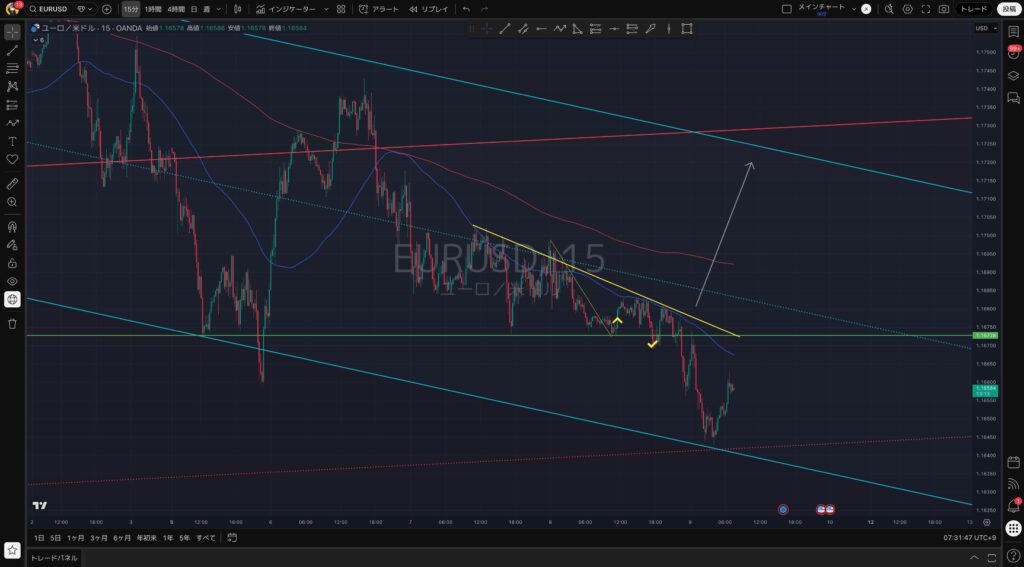Switch to the 1時間 timeframe
The width and height of the screenshot is (1024, 567).
pyautogui.click(x=153, y=9)
